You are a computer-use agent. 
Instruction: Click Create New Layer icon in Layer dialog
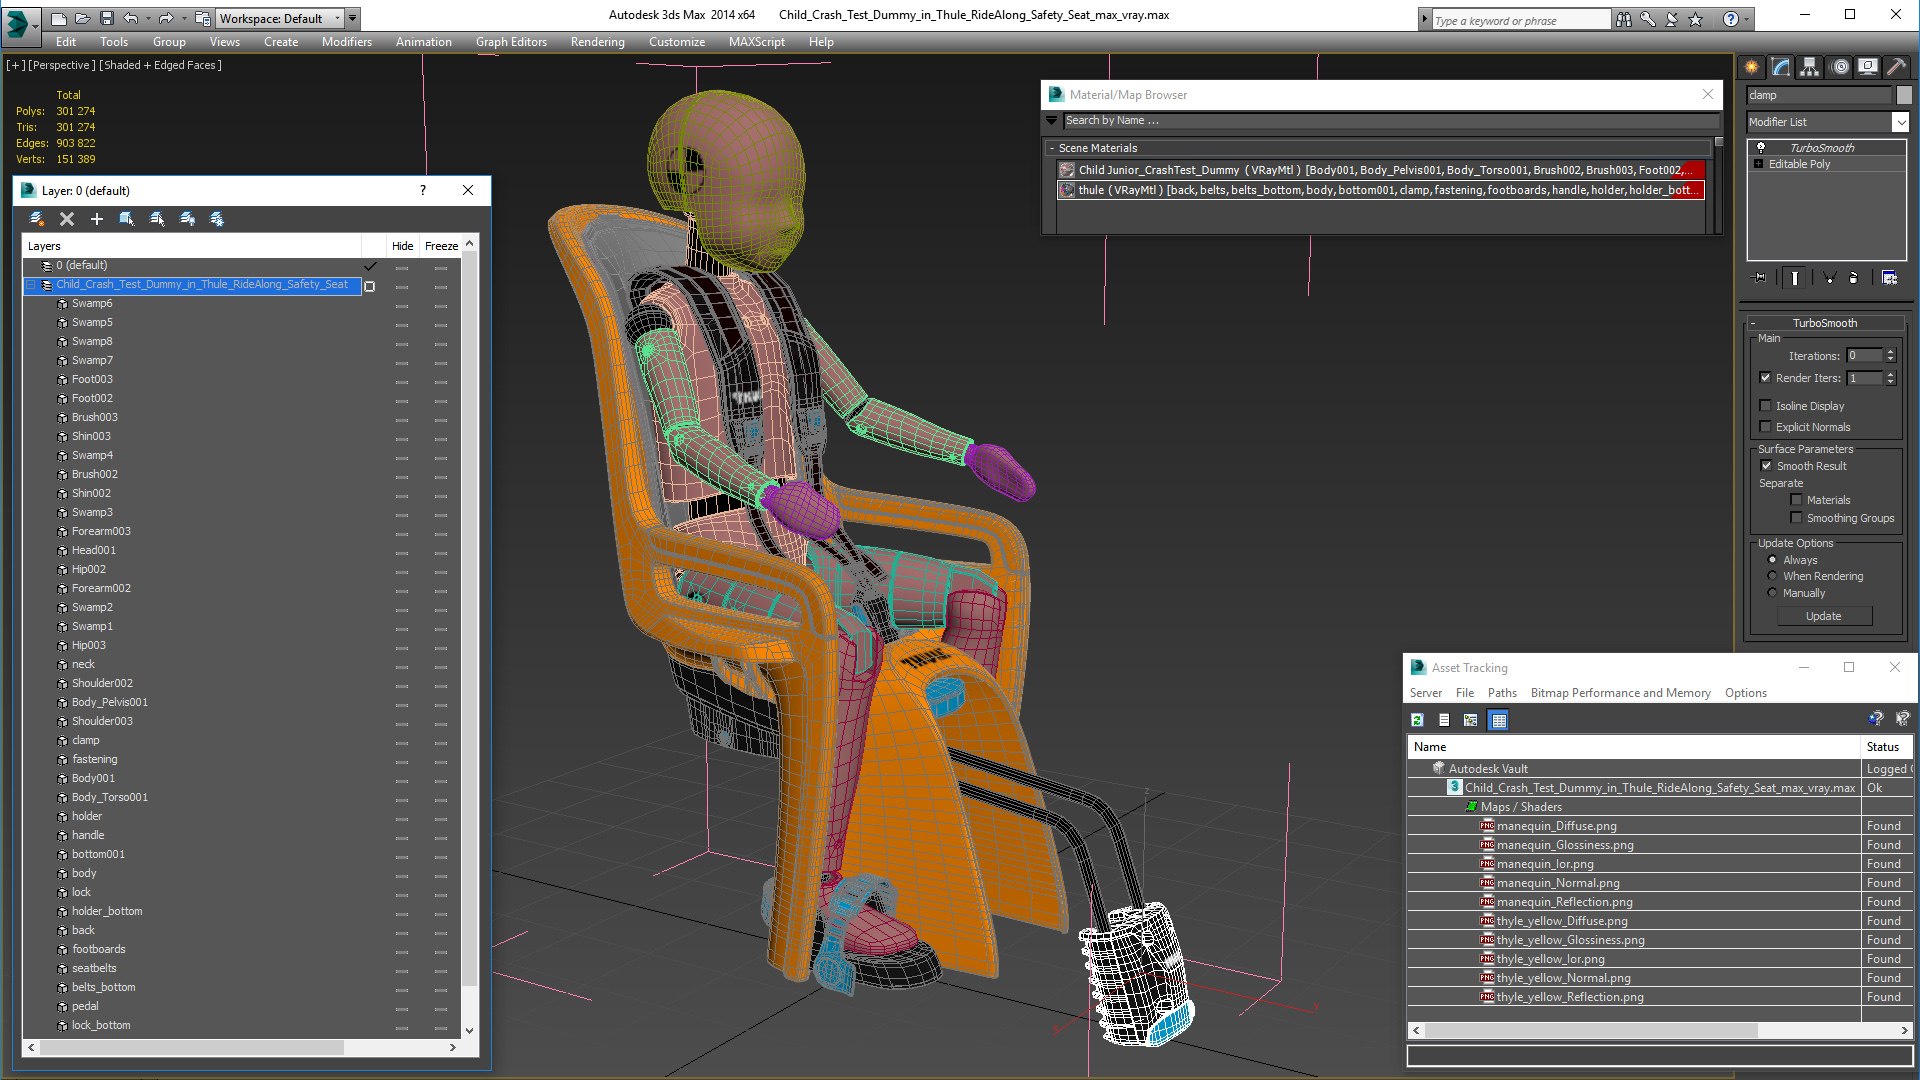pos(37,218)
